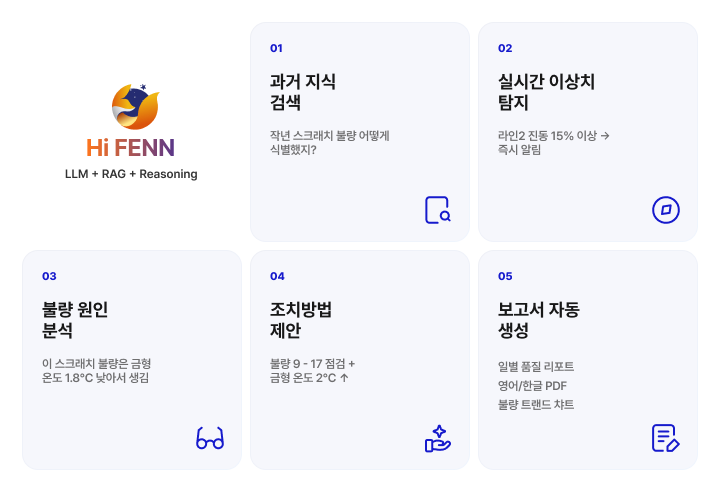
Task: Click the Hi FENN brand name text
Action: pos(131,148)
